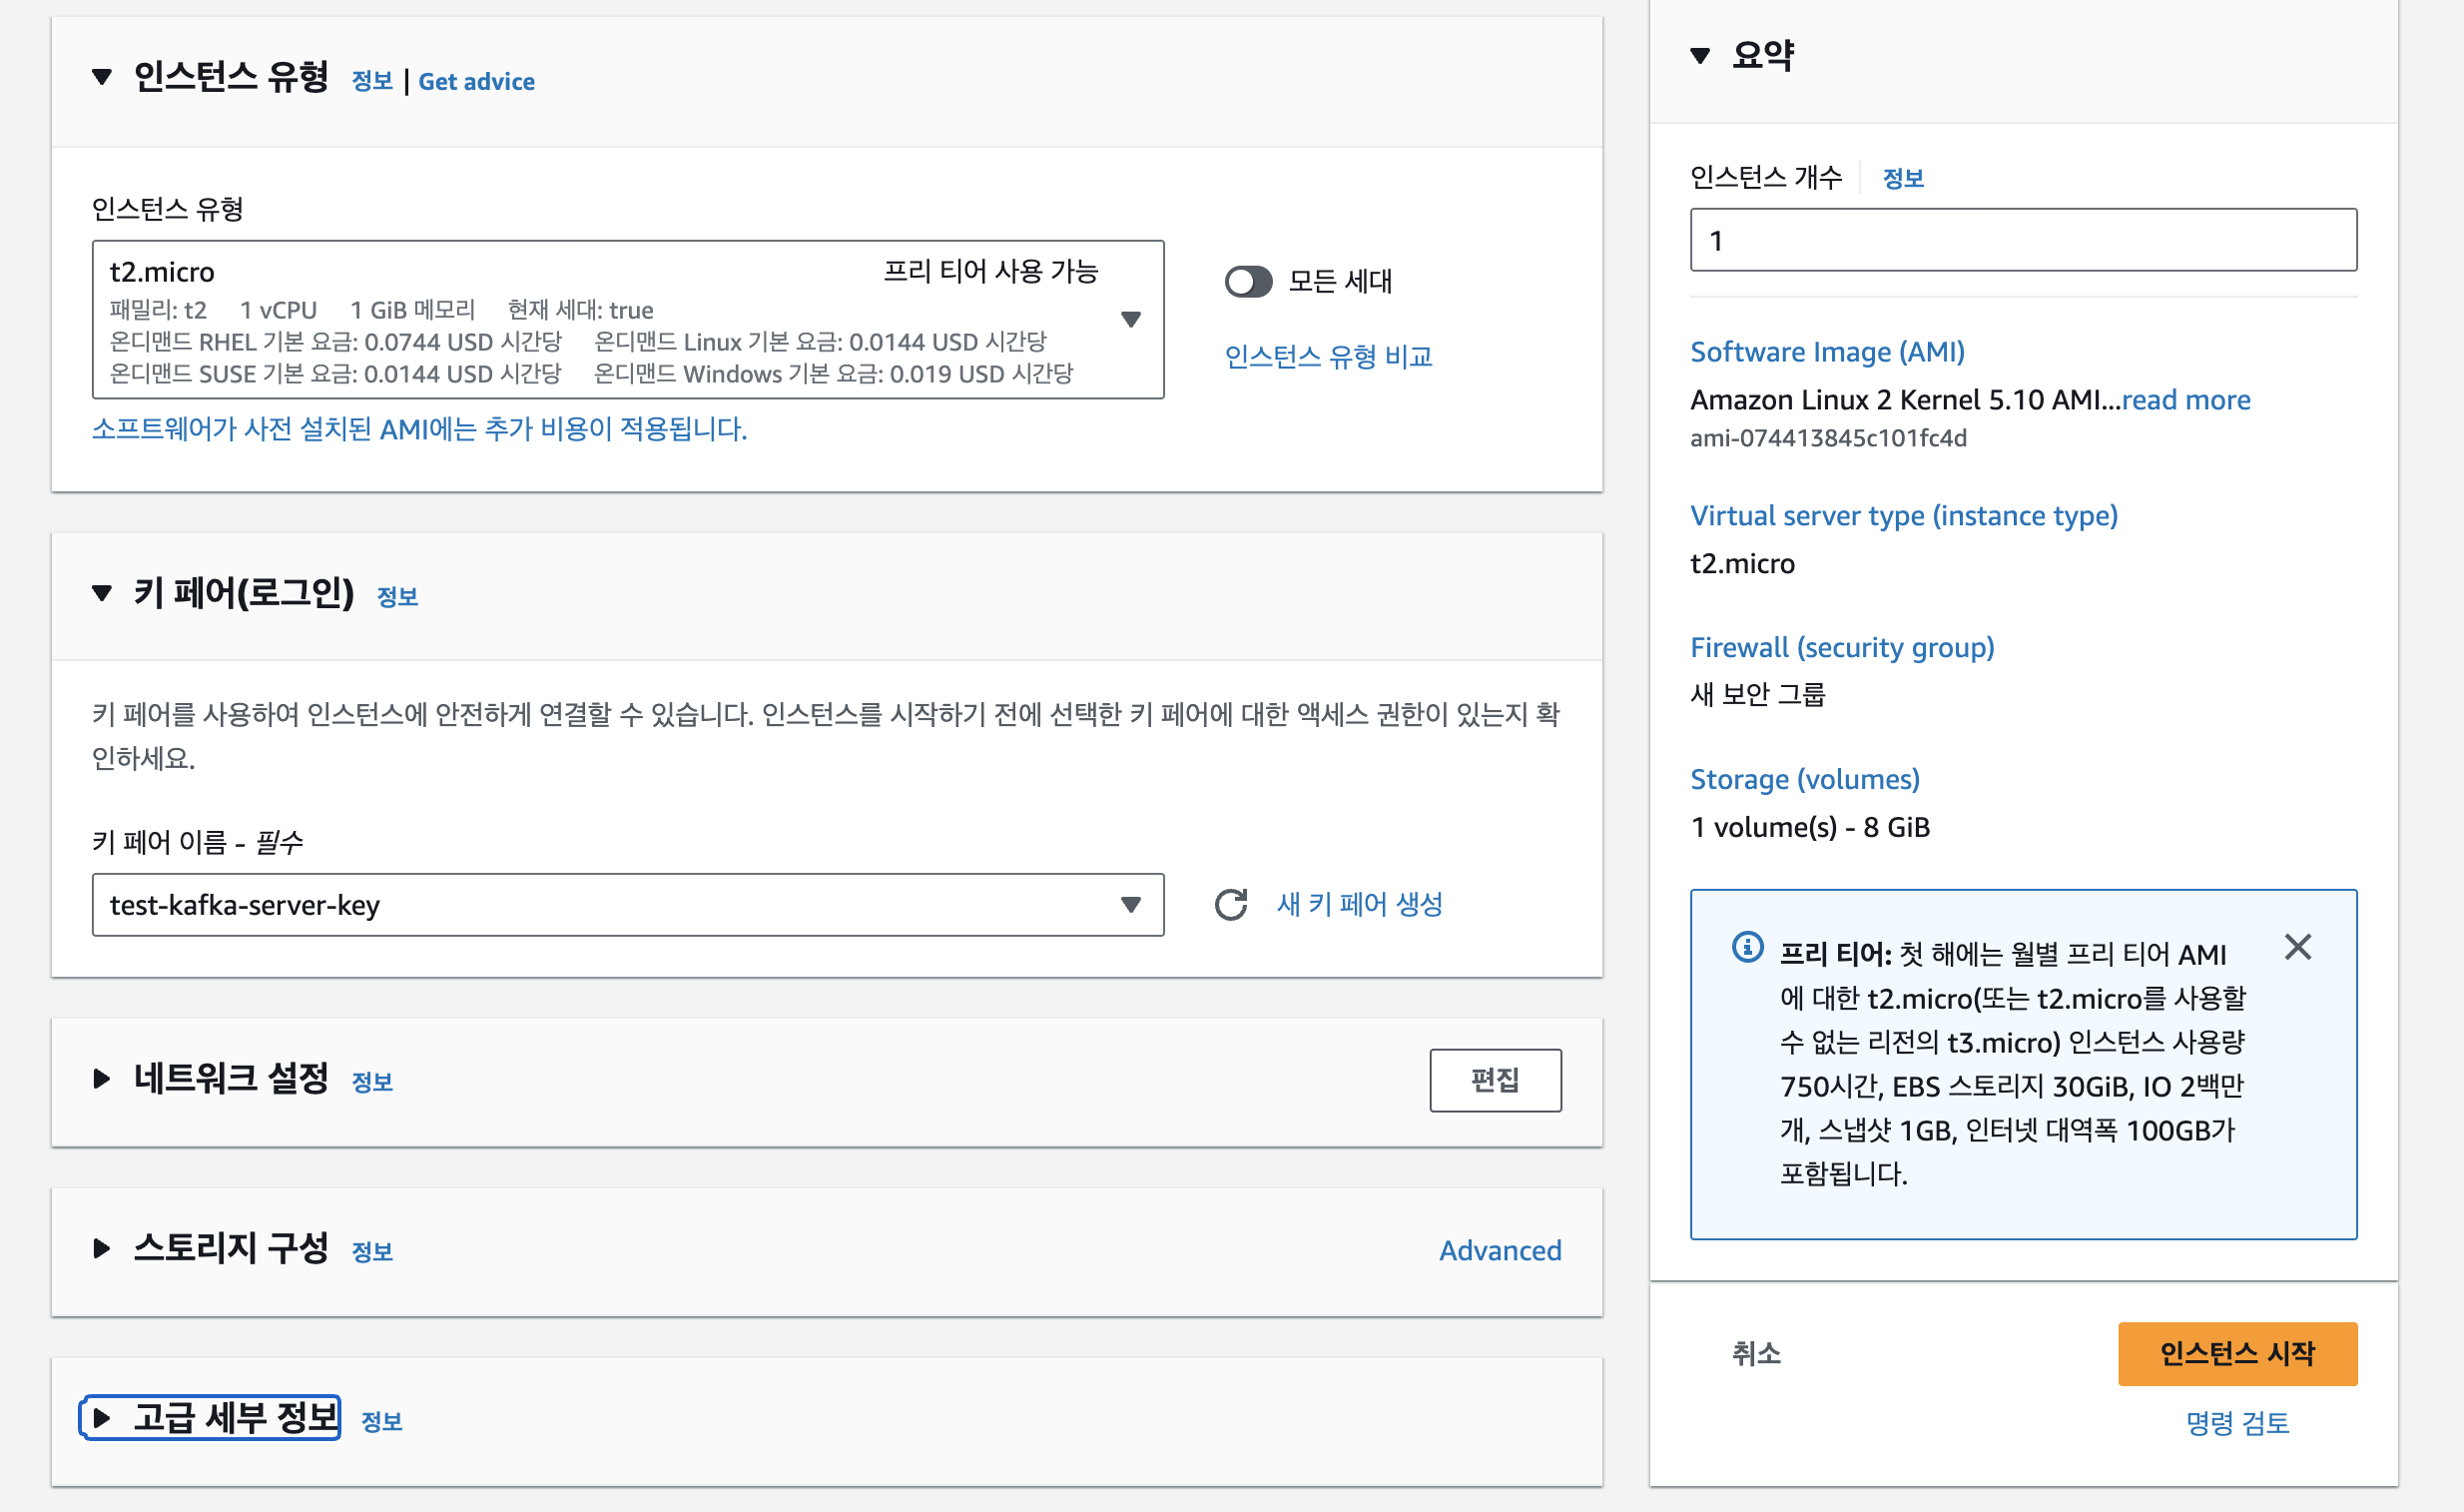Click the free tier info circle icon

(1747, 946)
